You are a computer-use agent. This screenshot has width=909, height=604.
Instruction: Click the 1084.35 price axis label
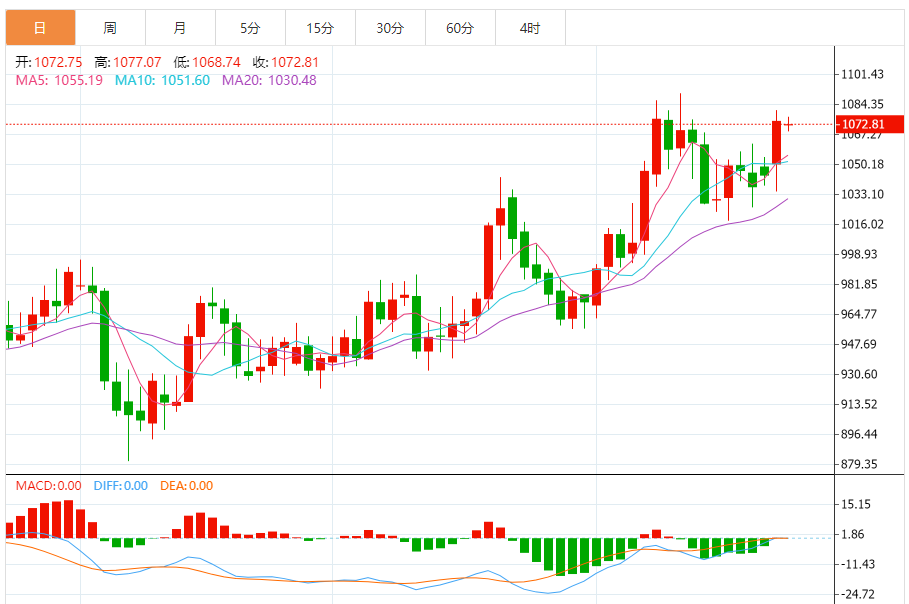[x=863, y=104]
